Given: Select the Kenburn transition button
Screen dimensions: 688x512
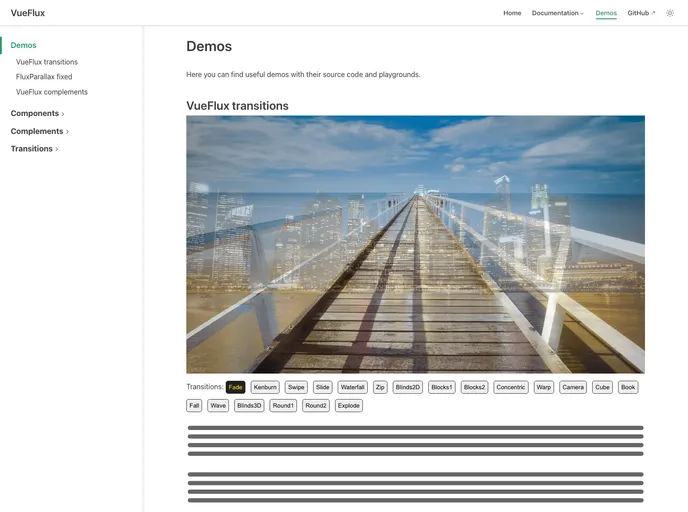Looking at the screenshot, I should tap(265, 387).
